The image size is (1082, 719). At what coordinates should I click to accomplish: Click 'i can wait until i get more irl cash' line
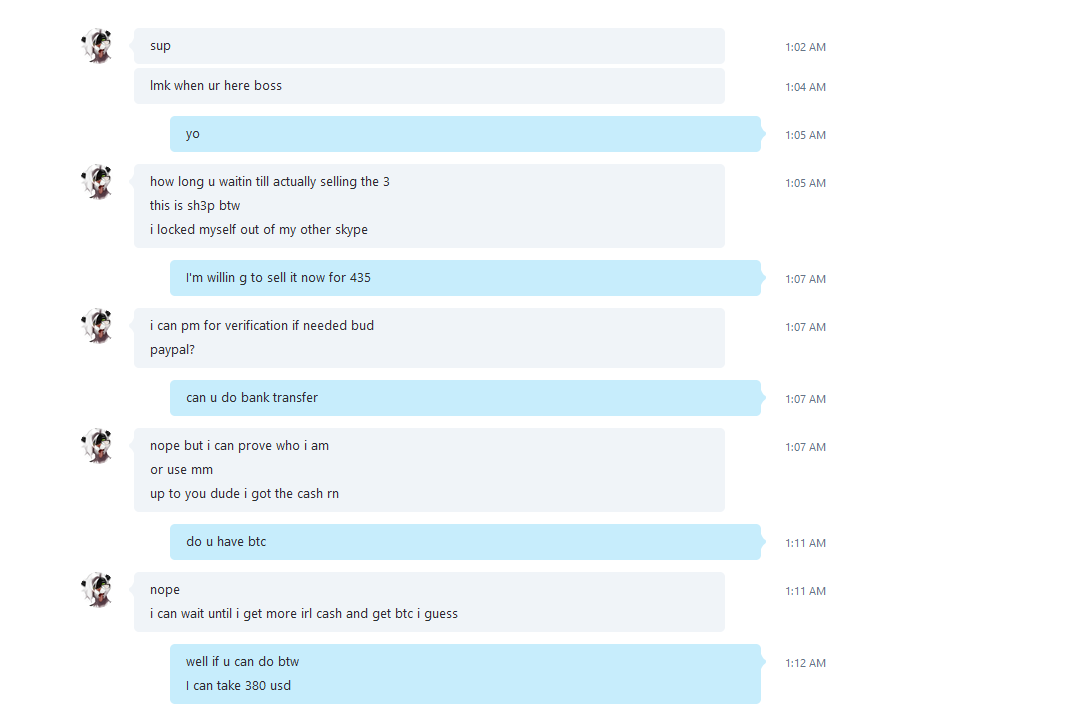pos(304,613)
